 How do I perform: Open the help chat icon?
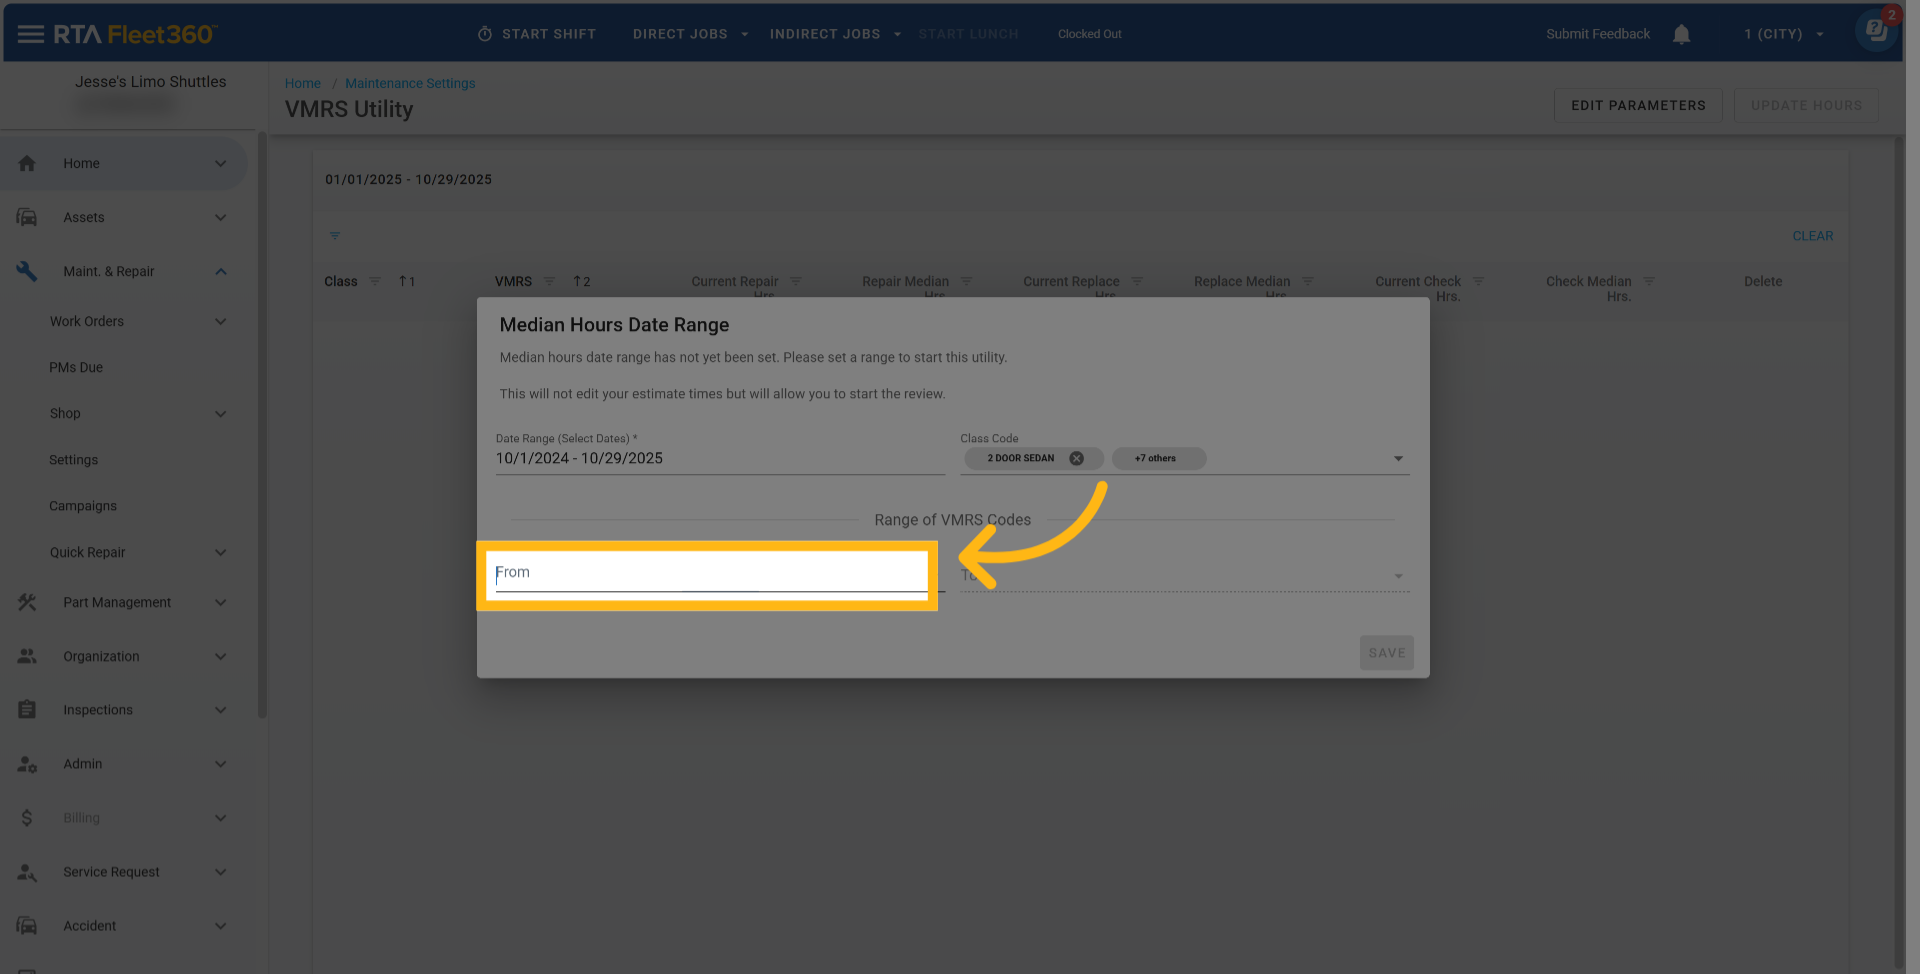(x=1876, y=30)
